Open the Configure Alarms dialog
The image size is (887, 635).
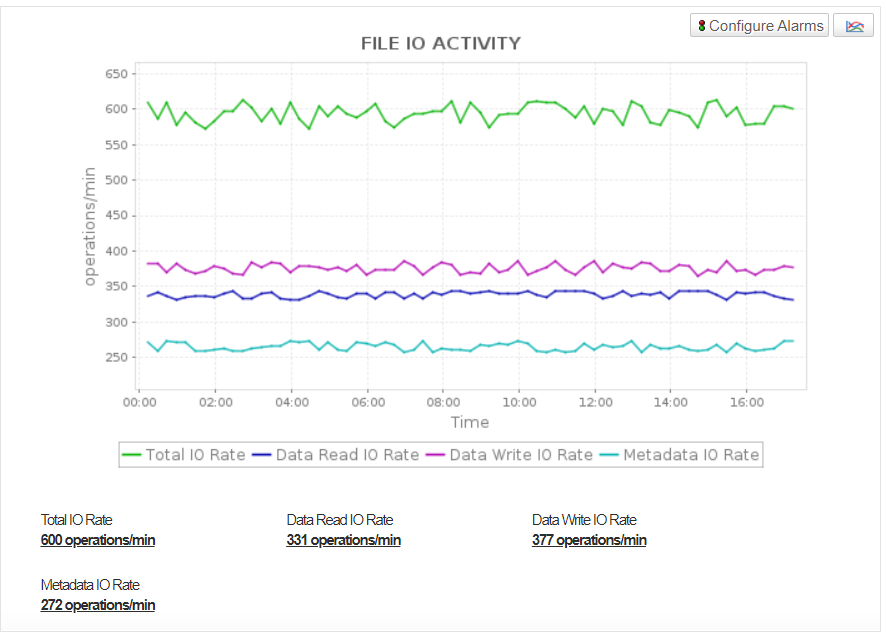759,26
